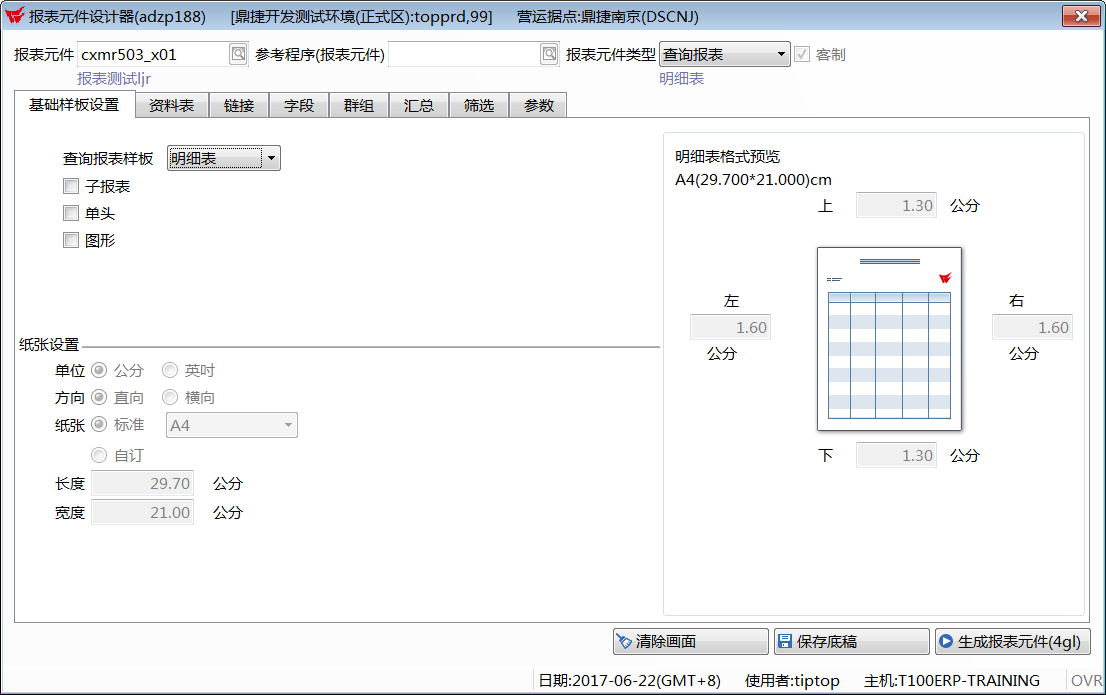1106x695 pixels.
Task: Click the 报表测试ljr description text
Action: pyautogui.click(x=114, y=78)
